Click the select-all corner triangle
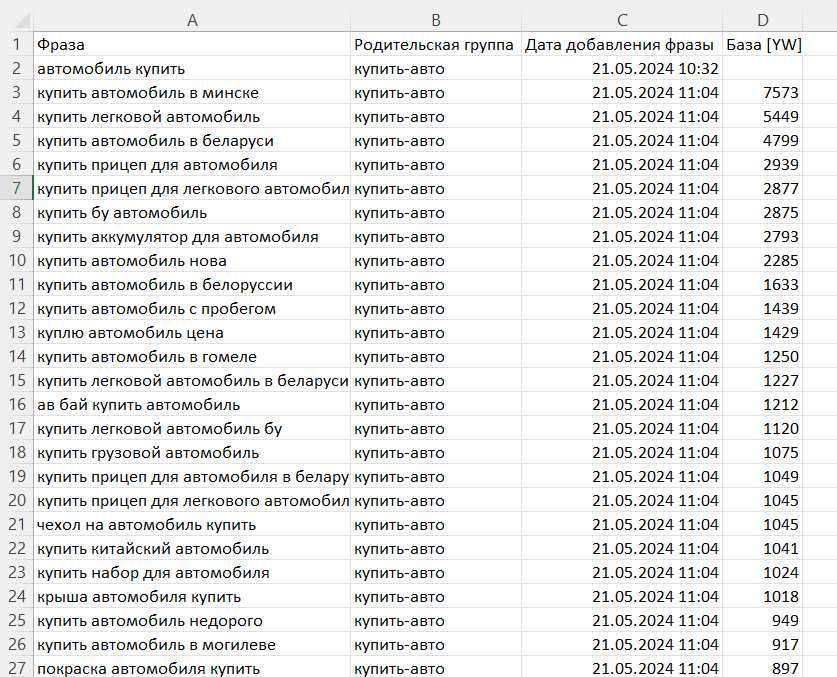Image resolution: width=837 pixels, height=677 pixels. (x=20, y=20)
